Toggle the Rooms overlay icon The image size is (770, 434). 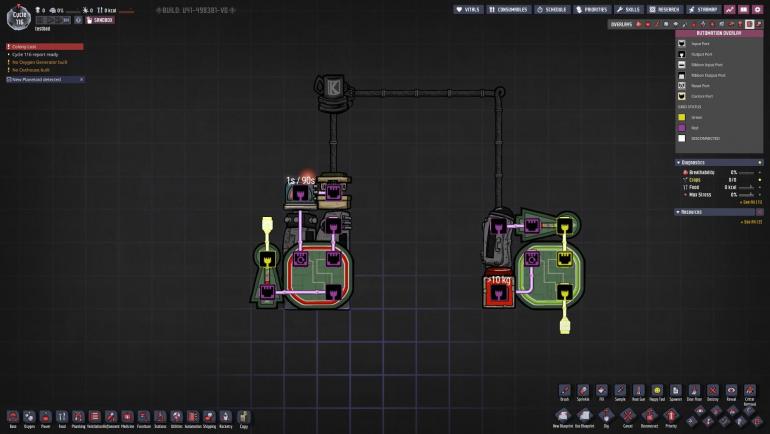[x=731, y=24]
